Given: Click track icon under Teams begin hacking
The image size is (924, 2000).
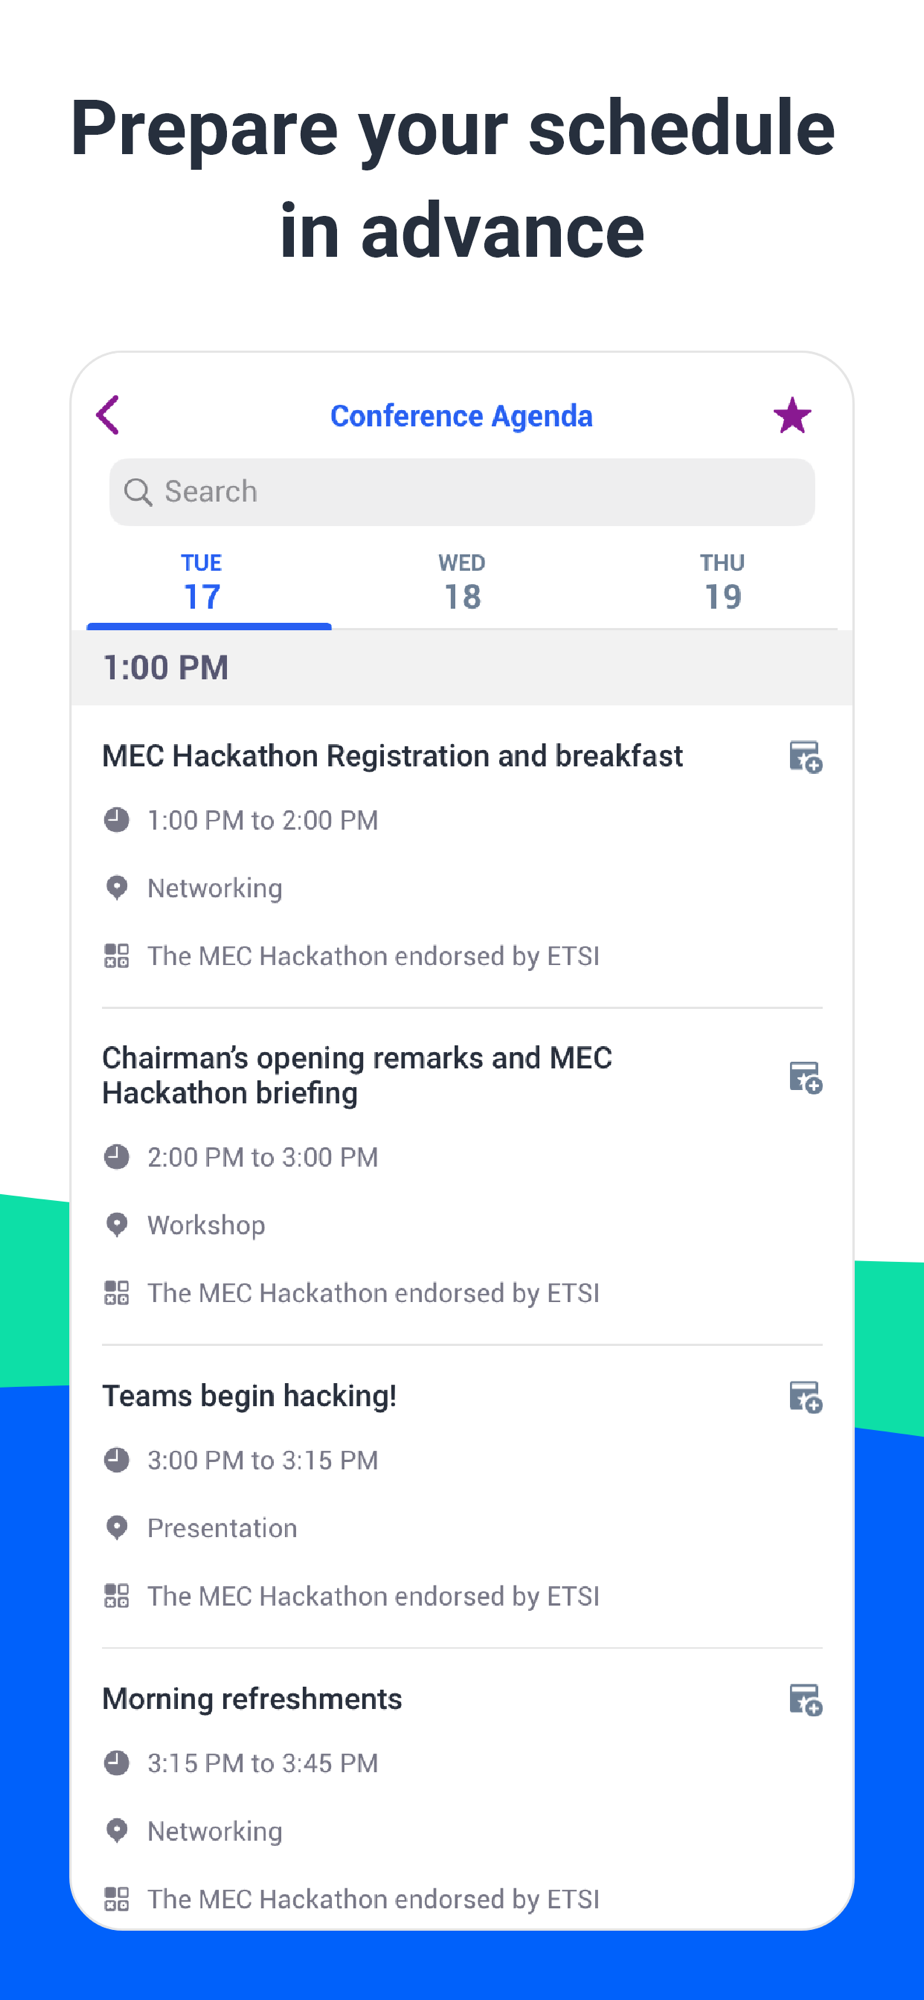Looking at the screenshot, I should [117, 1596].
